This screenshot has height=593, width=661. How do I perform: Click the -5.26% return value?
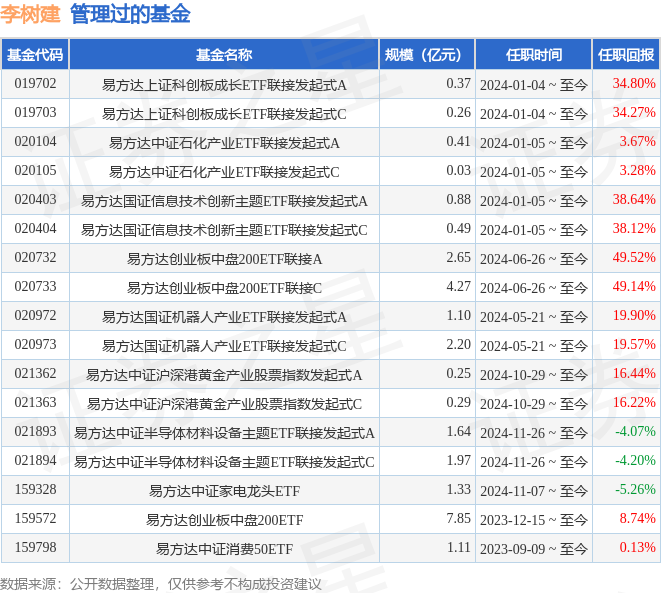tap(635, 490)
